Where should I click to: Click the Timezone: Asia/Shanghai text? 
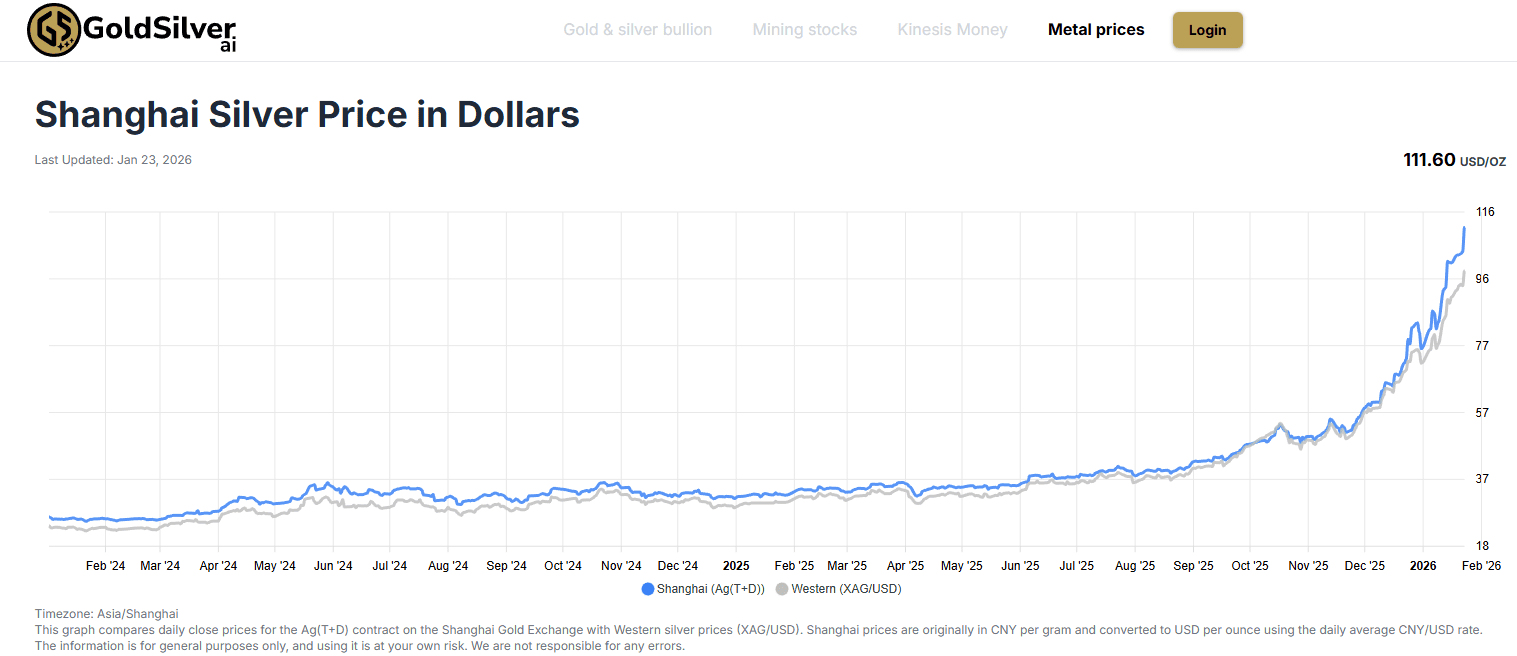106,613
